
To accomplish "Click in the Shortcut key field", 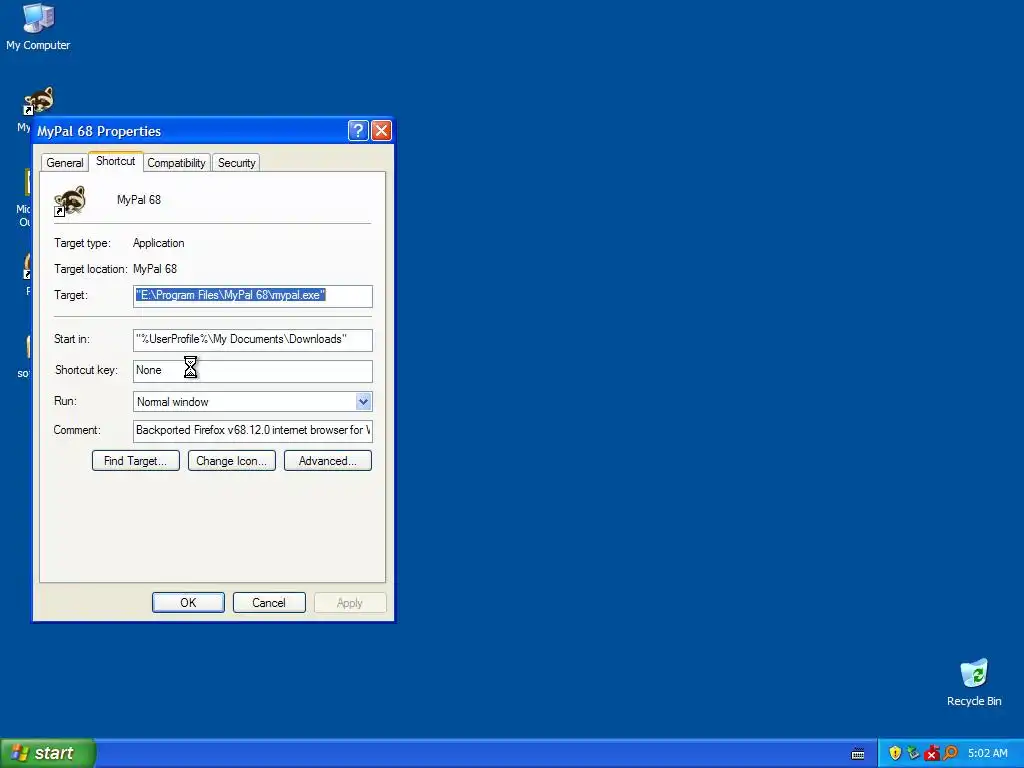I will pyautogui.click(x=253, y=370).
